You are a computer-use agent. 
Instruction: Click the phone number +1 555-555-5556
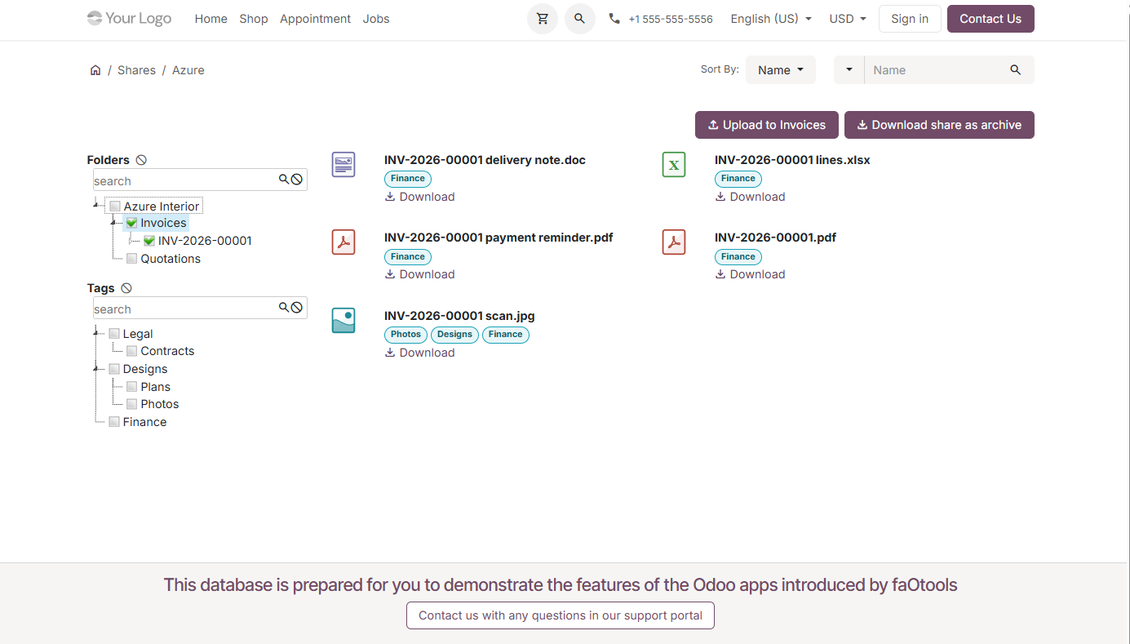click(x=670, y=19)
